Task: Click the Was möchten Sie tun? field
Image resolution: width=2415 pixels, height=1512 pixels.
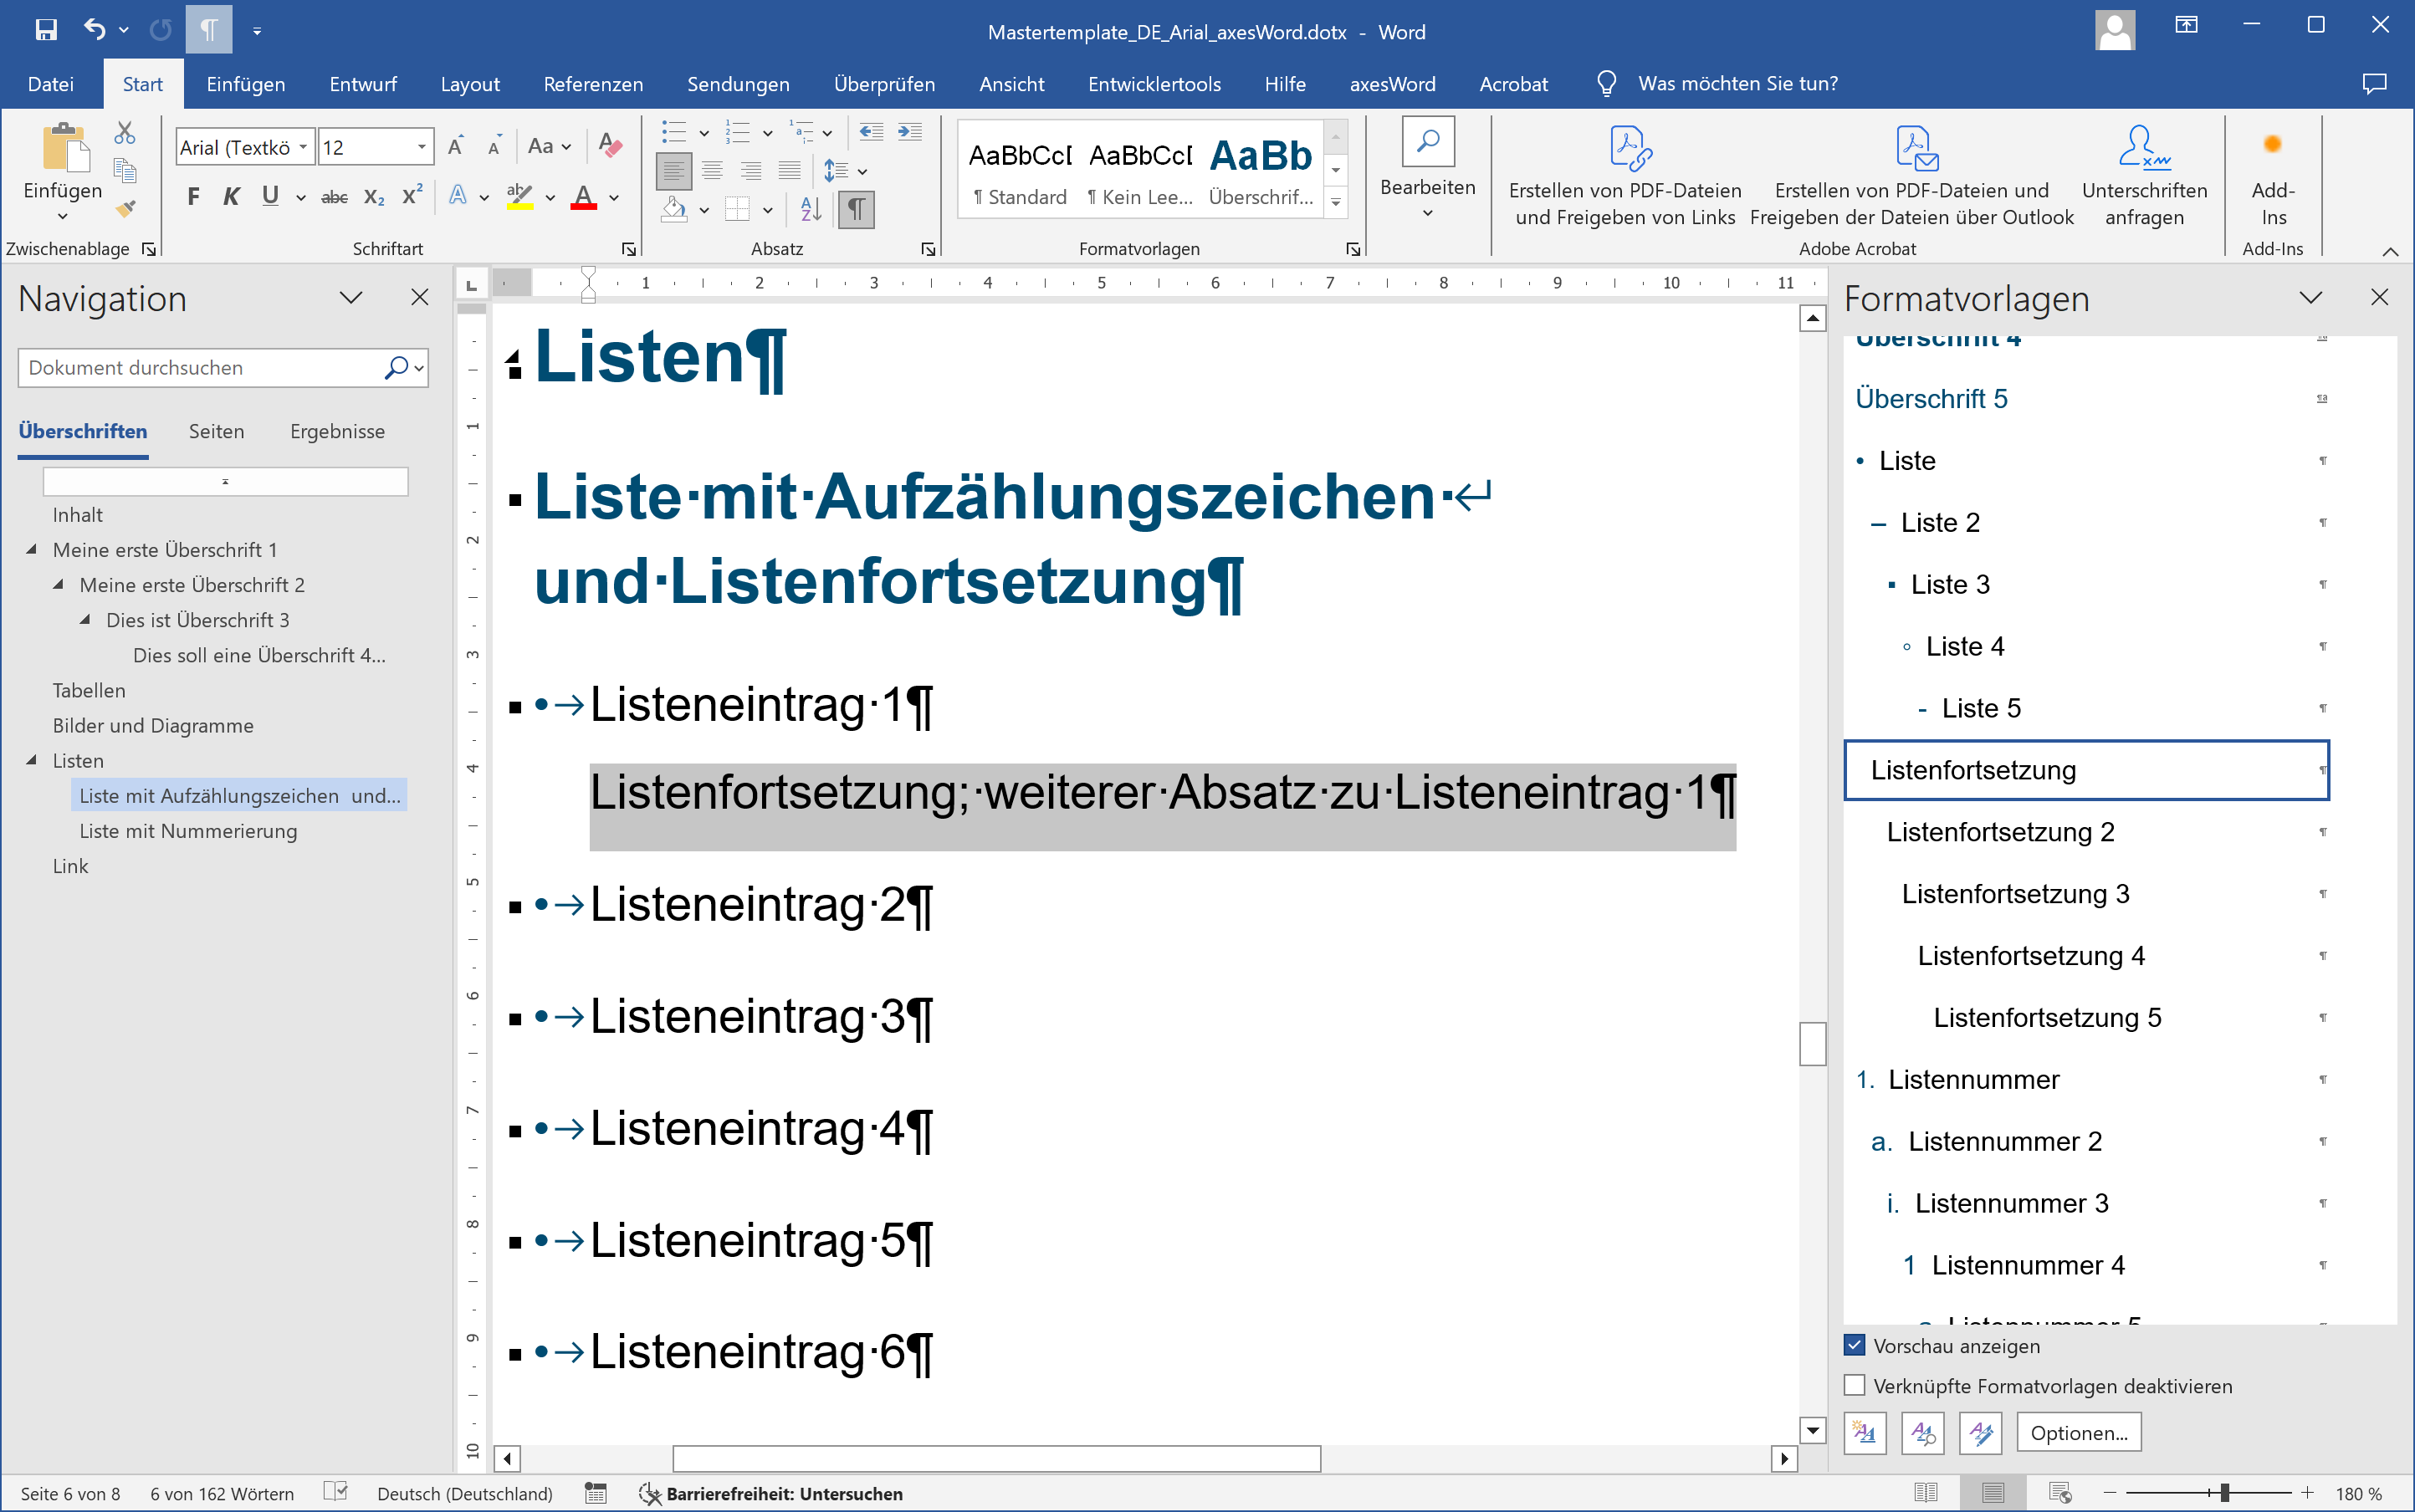Action: tap(1737, 84)
